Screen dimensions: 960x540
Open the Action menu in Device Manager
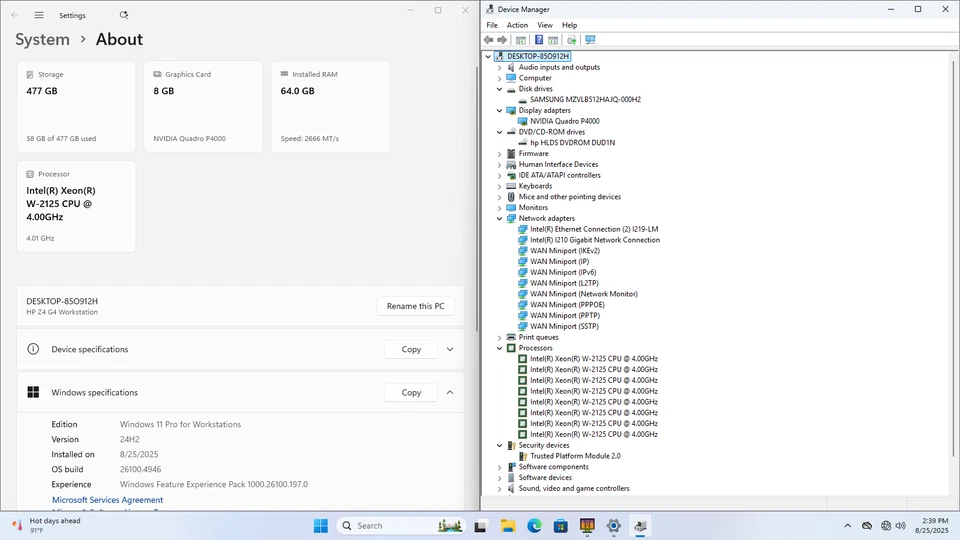(517, 25)
